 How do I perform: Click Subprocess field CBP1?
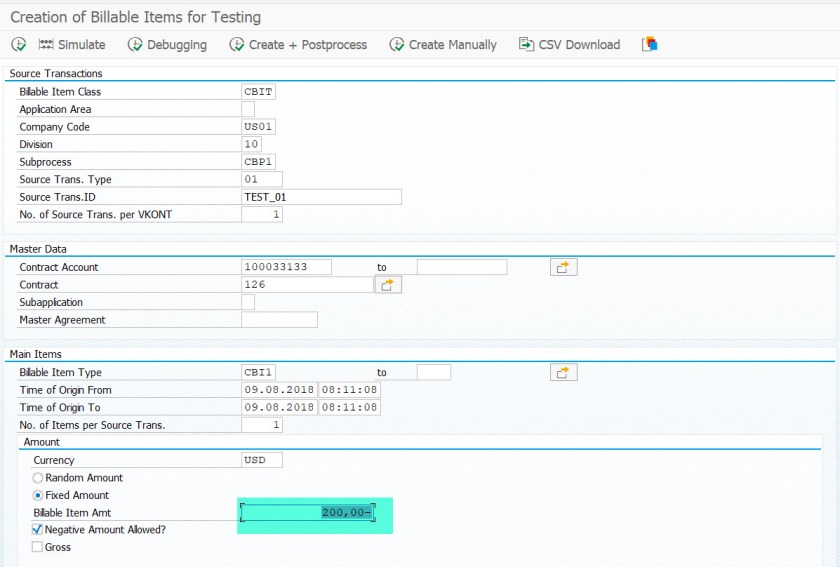(x=258, y=162)
